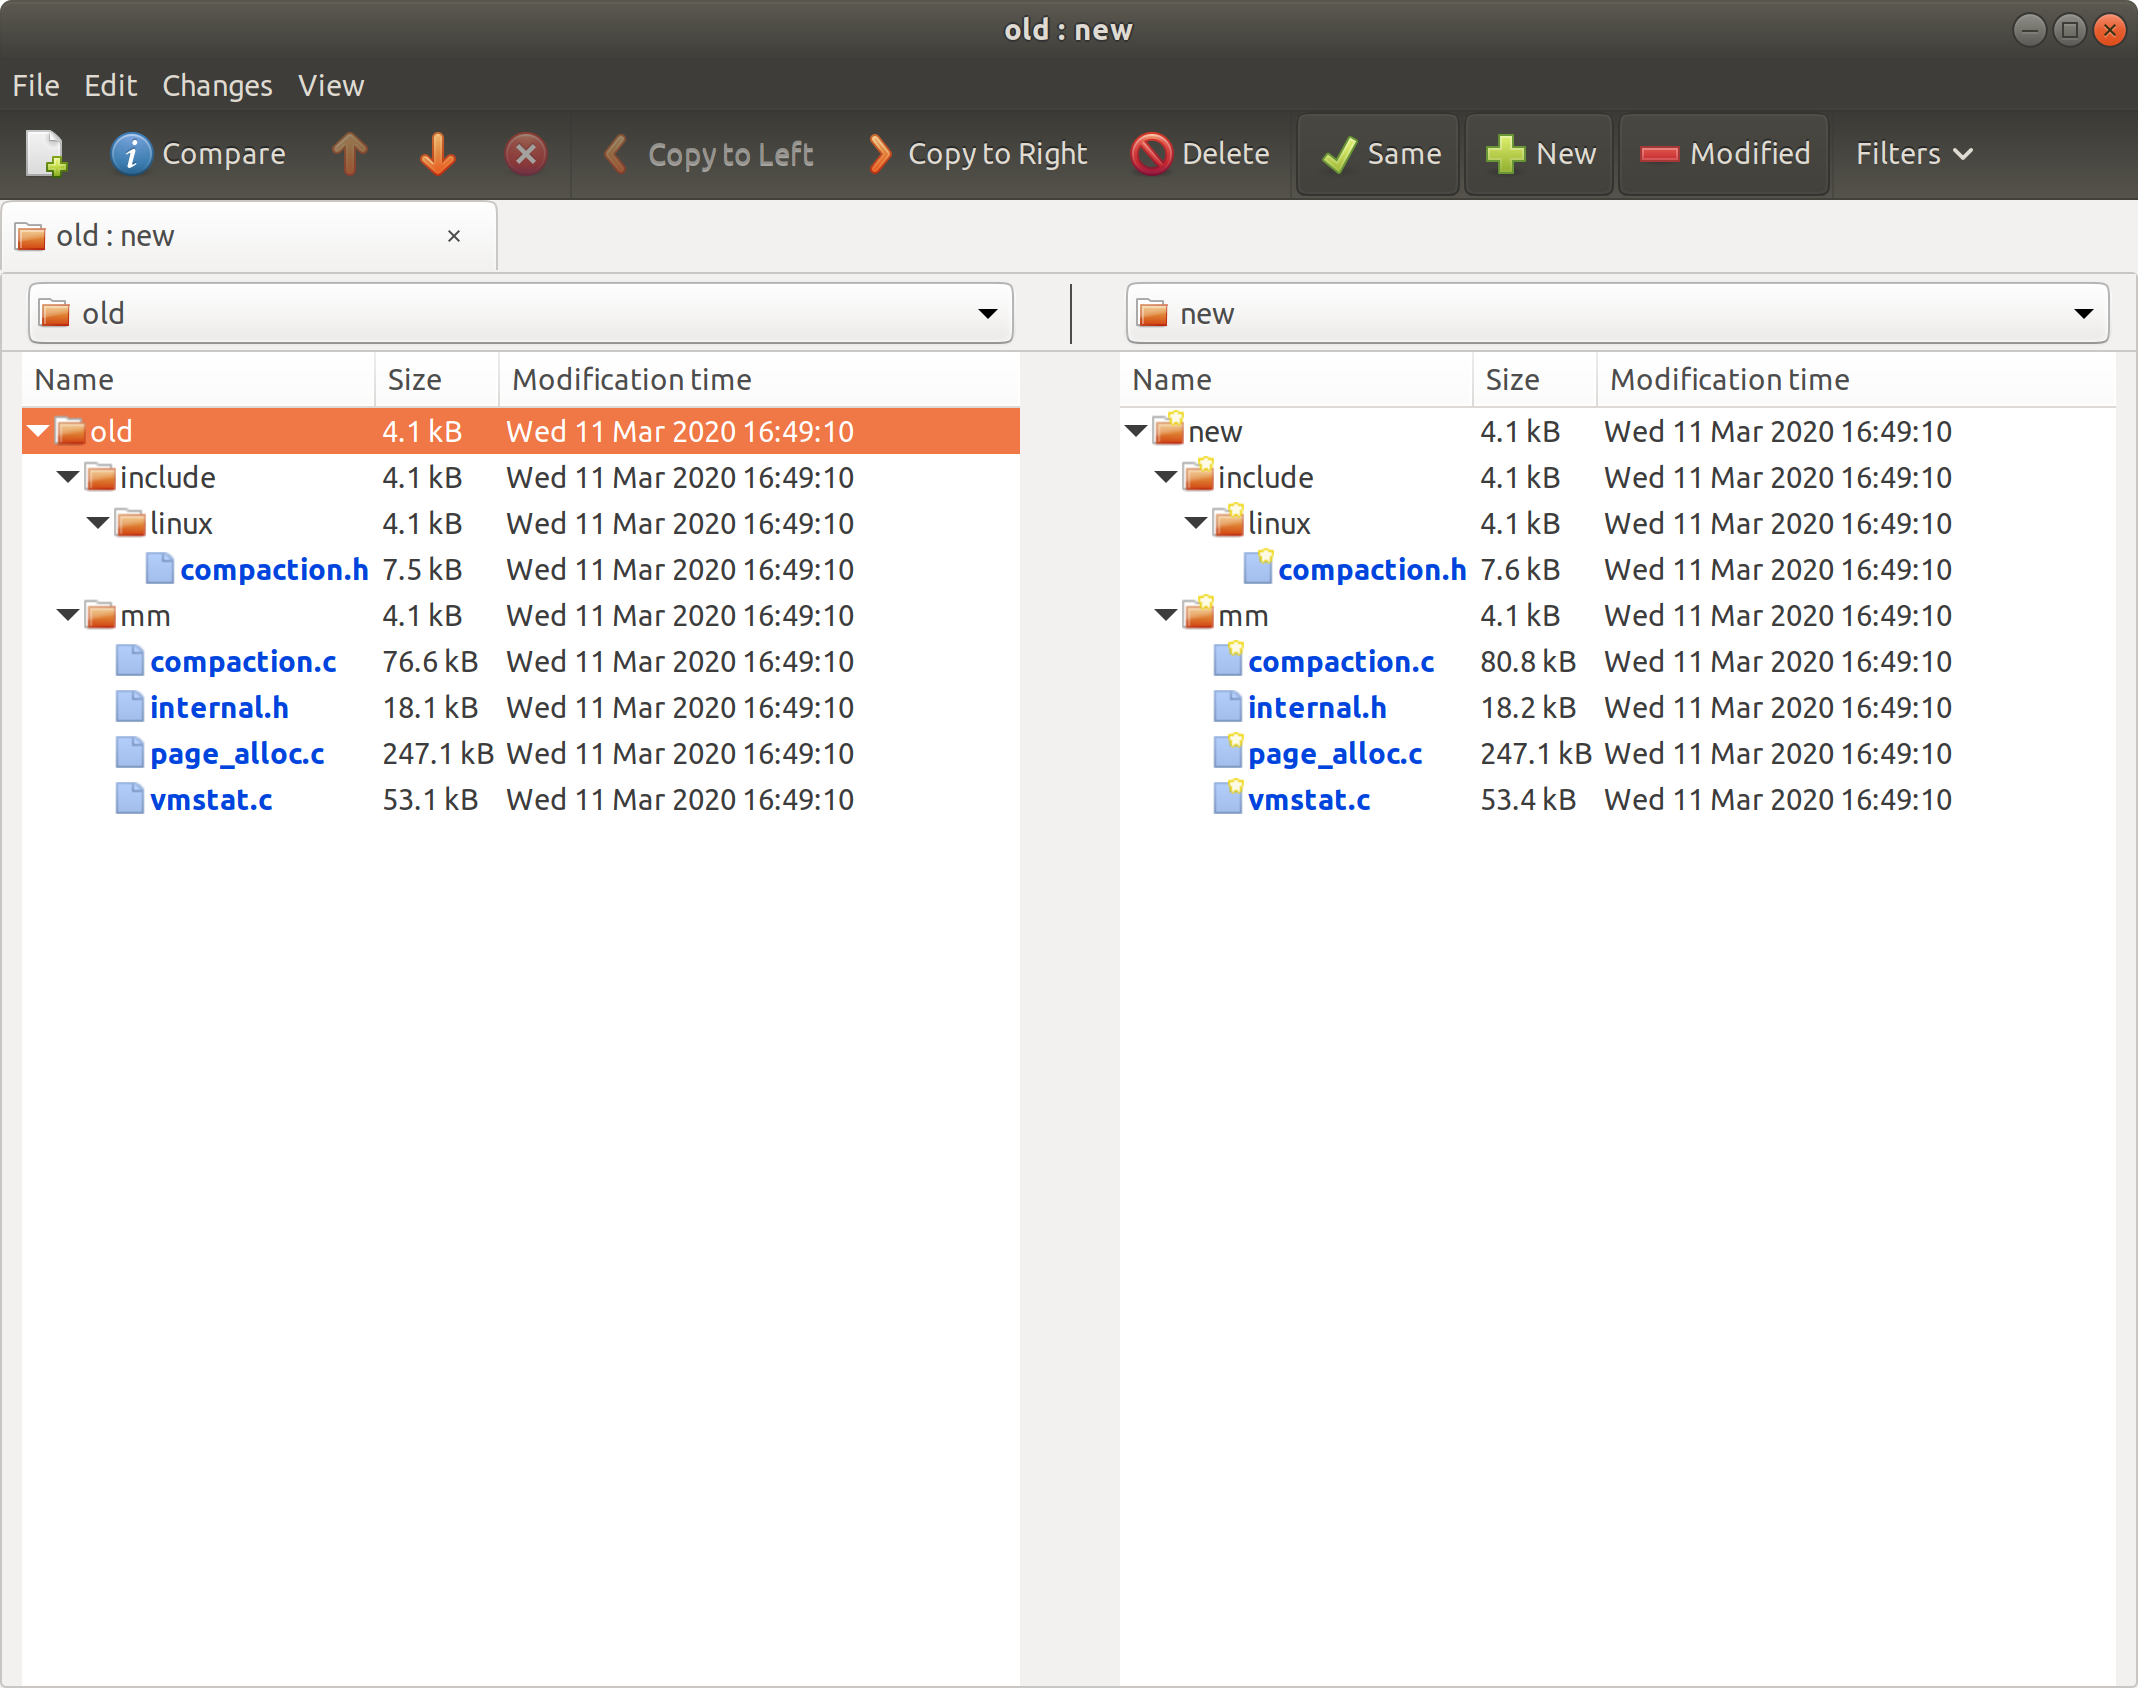2138x1688 pixels.
Task: Click the Modified red icon
Action: [x=1657, y=153]
